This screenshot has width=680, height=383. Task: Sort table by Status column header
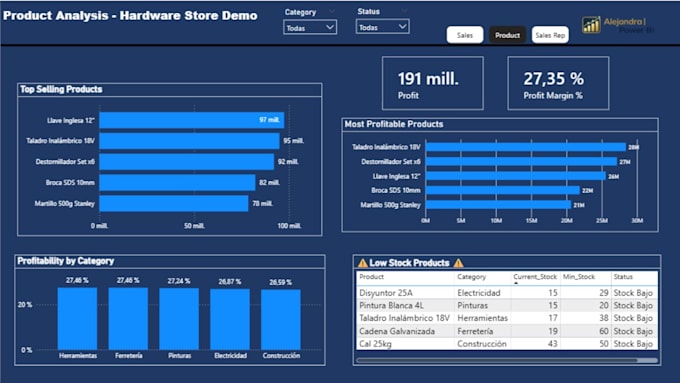click(x=623, y=277)
